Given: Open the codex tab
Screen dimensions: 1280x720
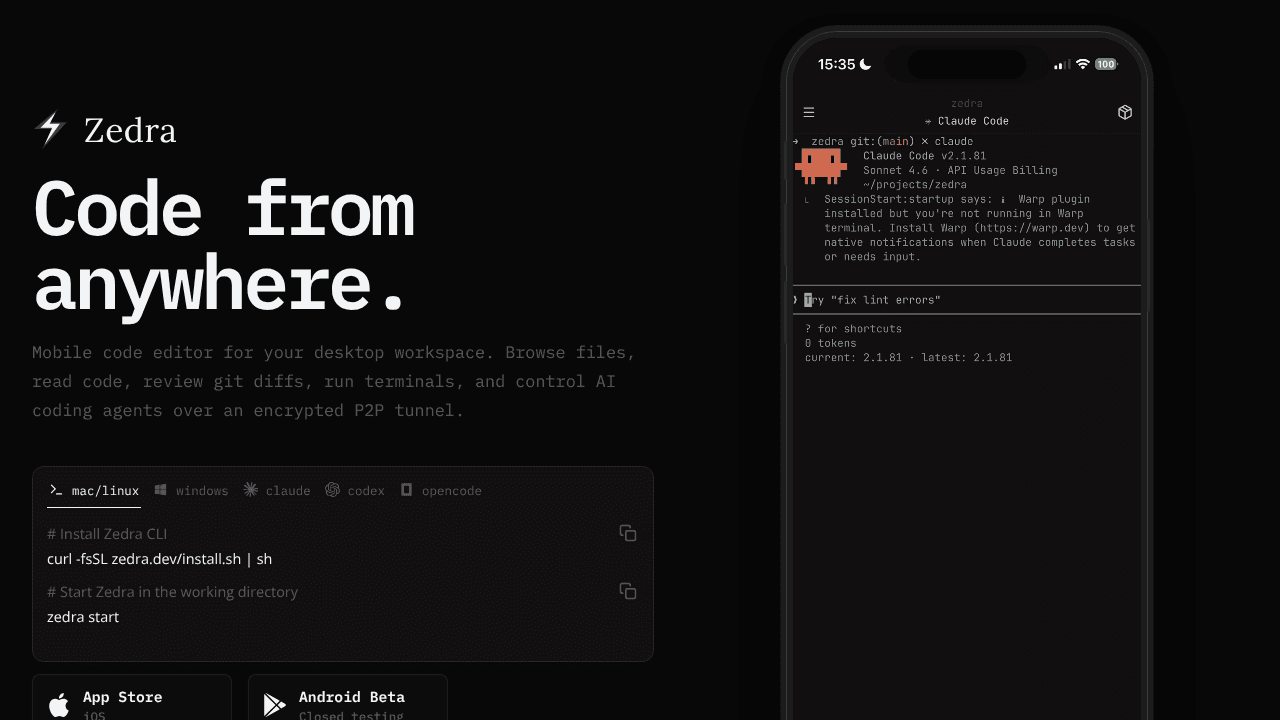Looking at the screenshot, I should pos(355,490).
